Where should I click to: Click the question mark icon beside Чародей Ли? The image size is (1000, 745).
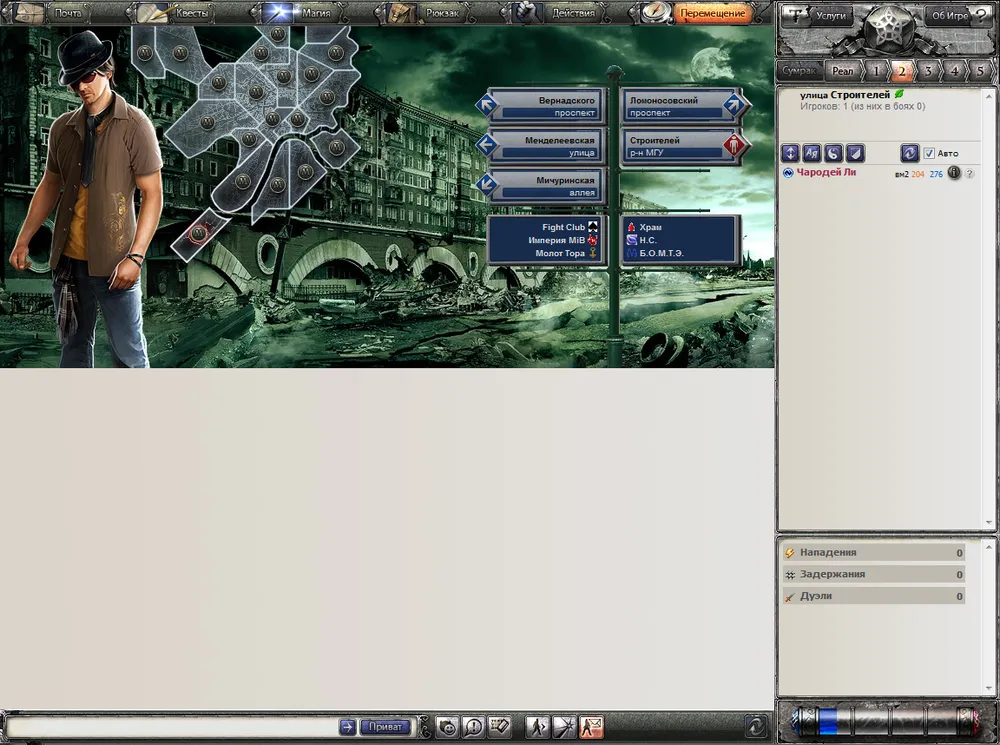pos(969,173)
